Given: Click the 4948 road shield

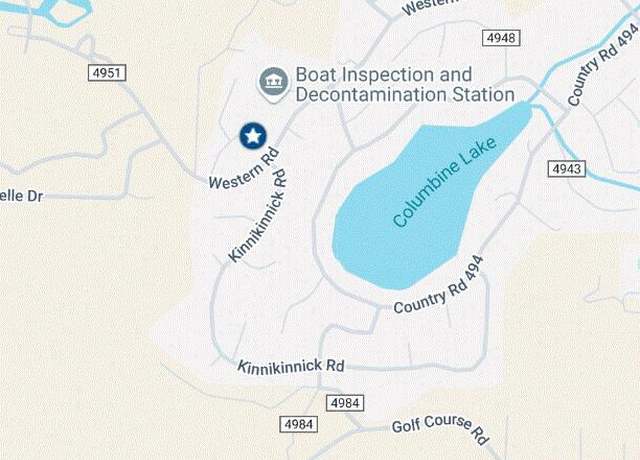Looking at the screenshot, I should [501, 38].
